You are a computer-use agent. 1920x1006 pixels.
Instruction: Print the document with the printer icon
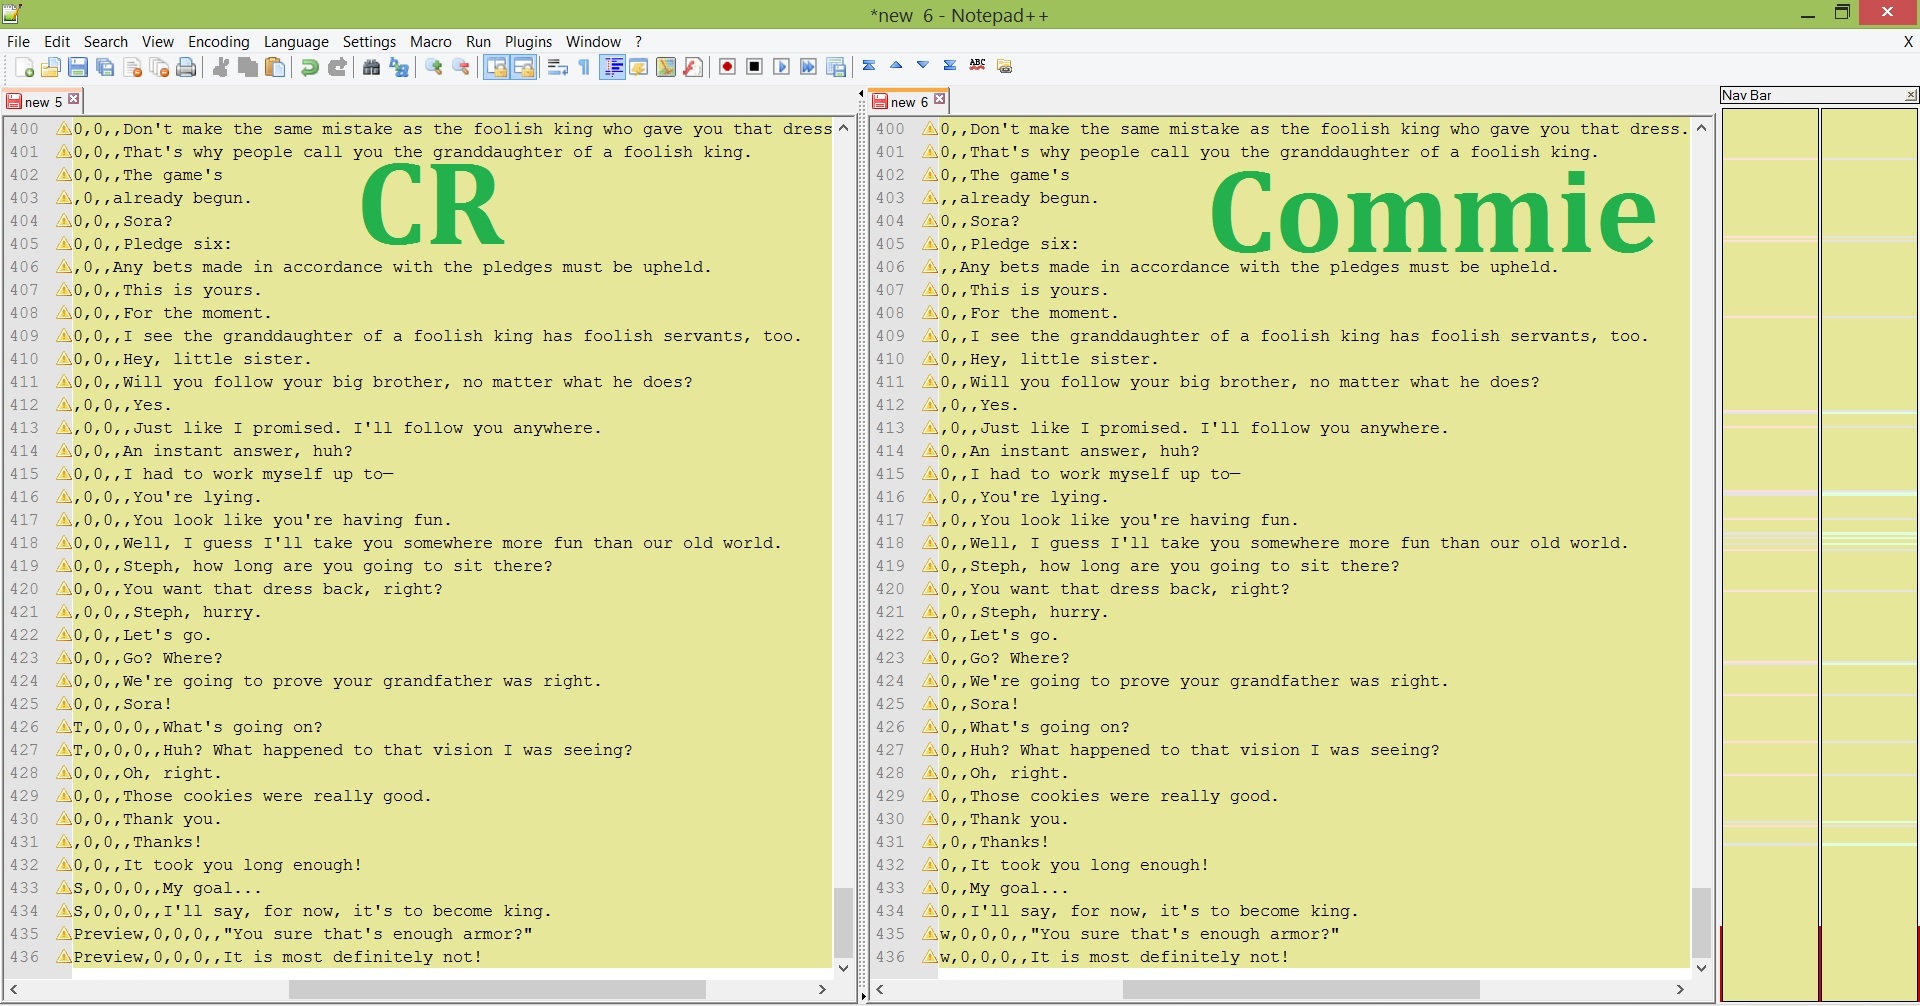click(186, 67)
